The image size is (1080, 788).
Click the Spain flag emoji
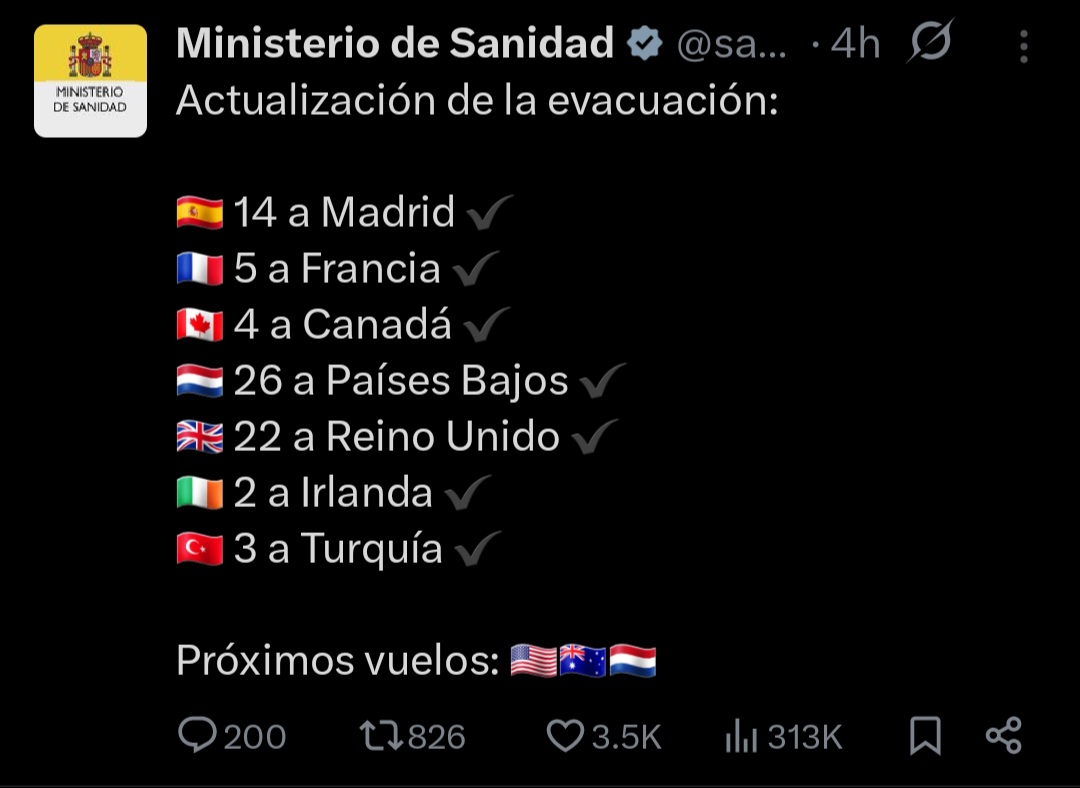[200, 212]
